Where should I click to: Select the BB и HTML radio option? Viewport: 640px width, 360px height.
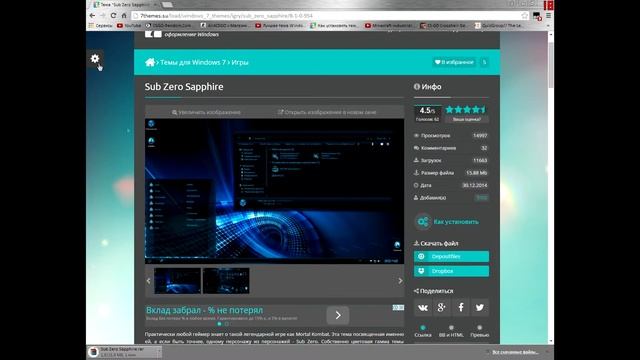coord(451,327)
